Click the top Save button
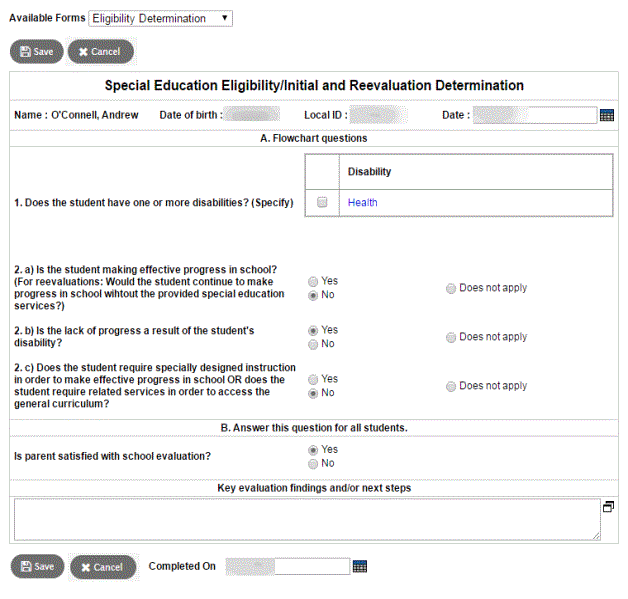 pyautogui.click(x=36, y=51)
